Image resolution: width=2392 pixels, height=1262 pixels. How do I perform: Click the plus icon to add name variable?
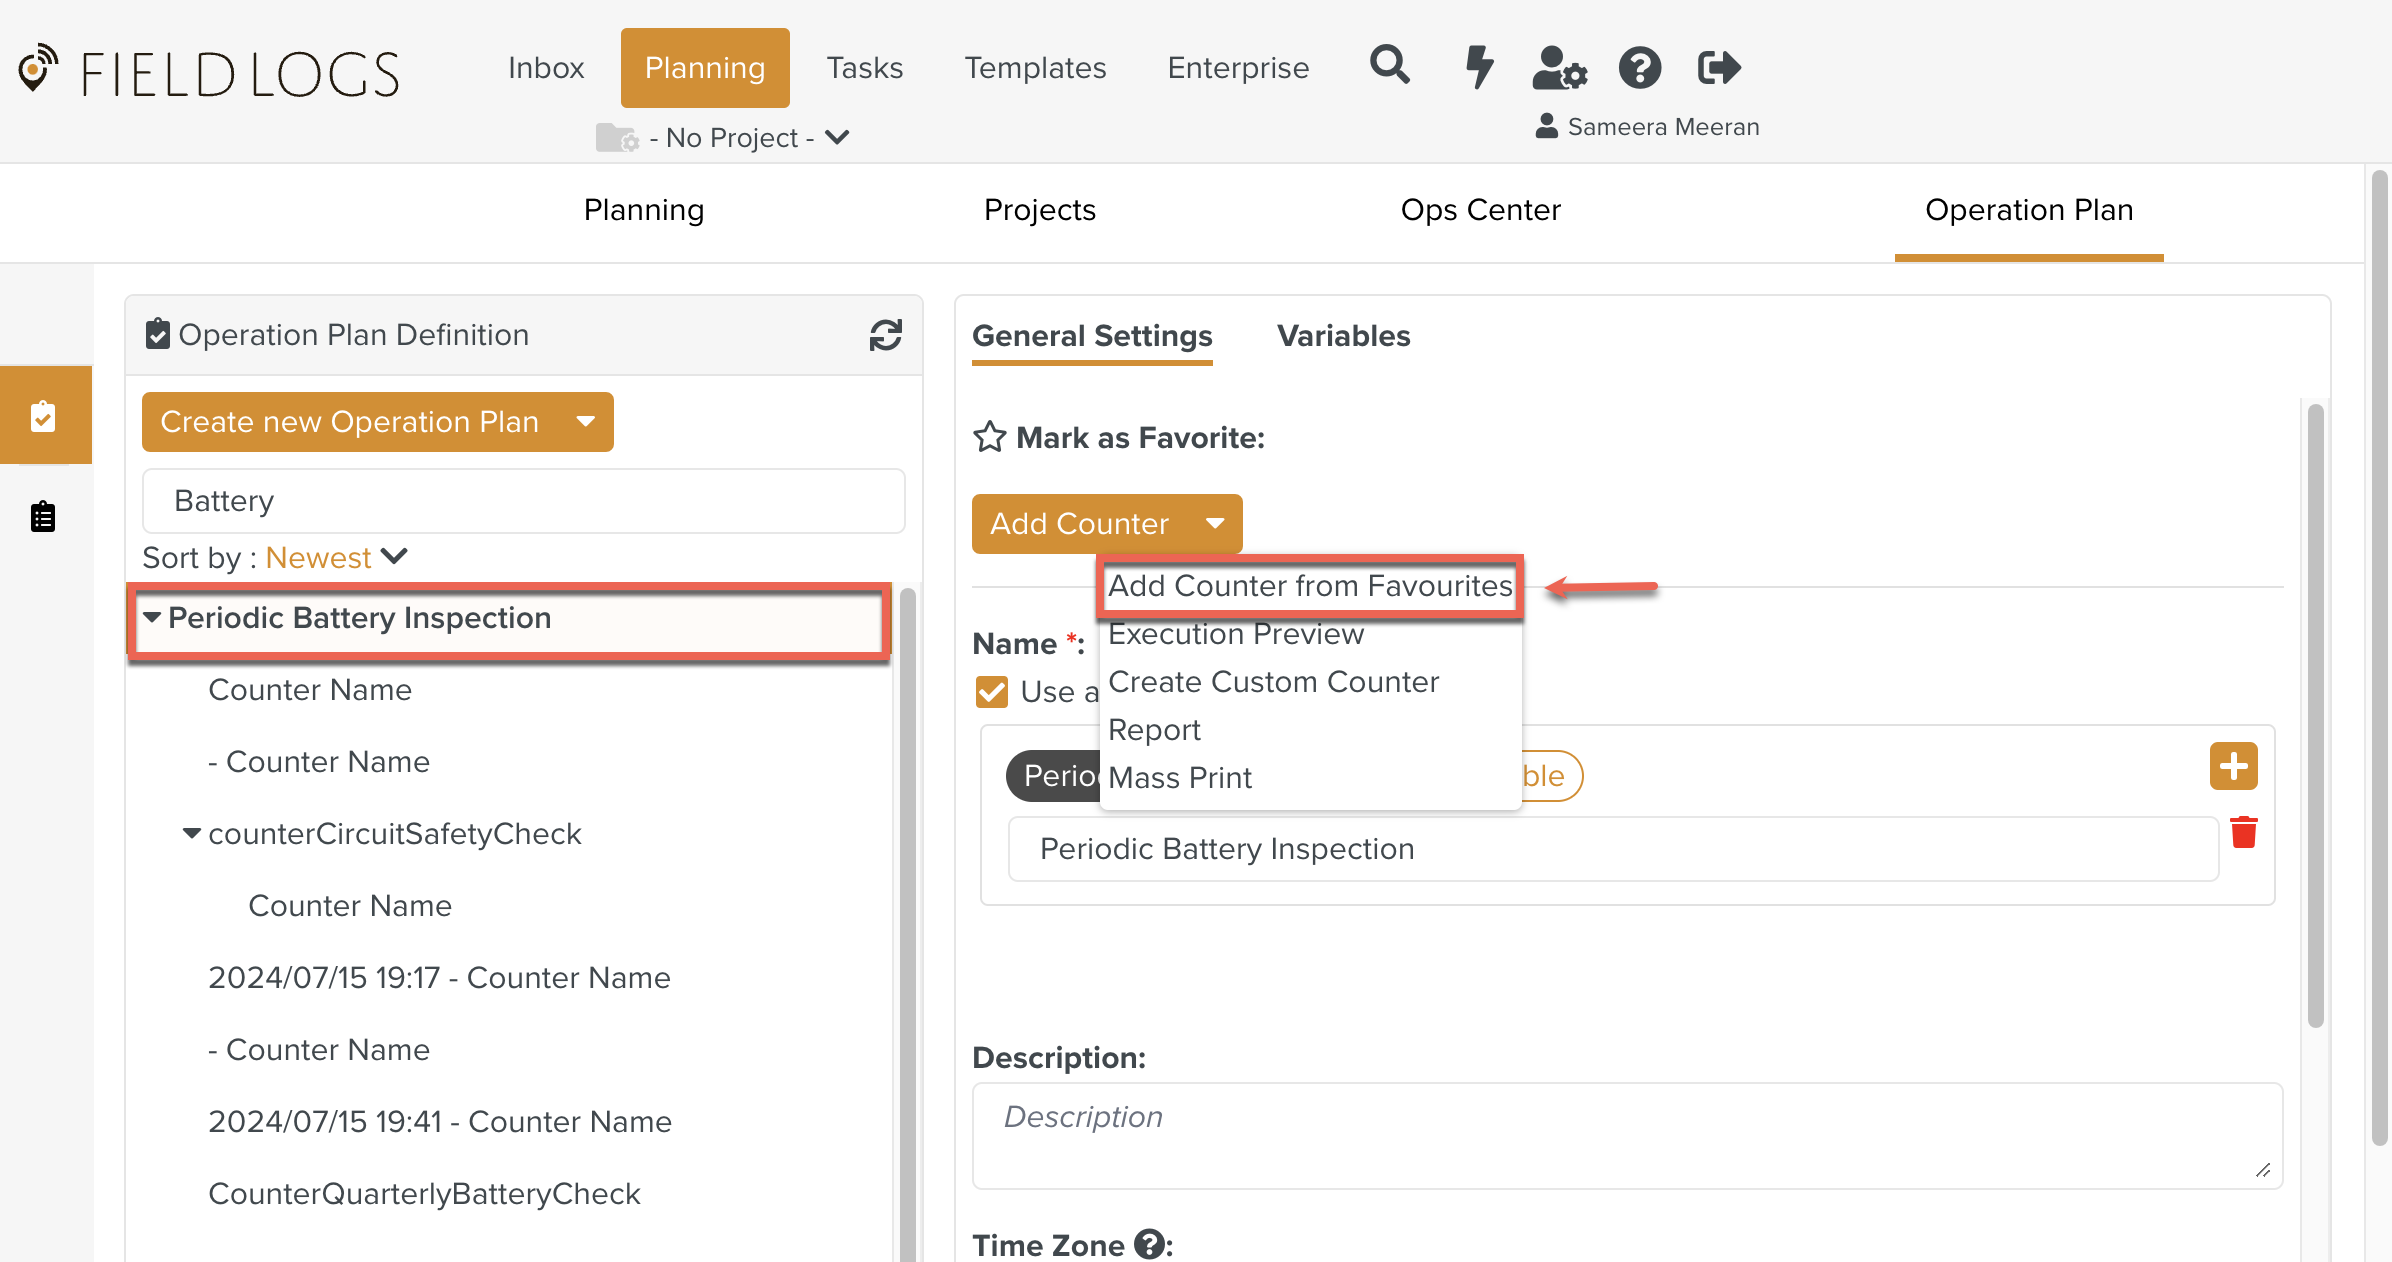[x=2233, y=766]
